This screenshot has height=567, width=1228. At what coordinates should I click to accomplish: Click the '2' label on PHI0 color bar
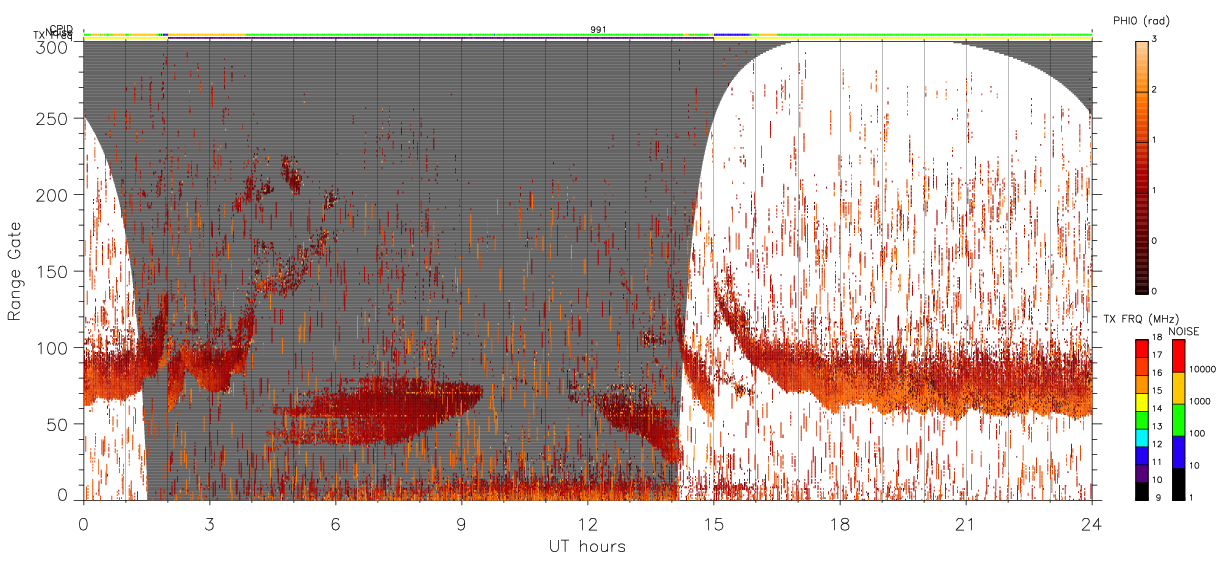tap(1155, 90)
